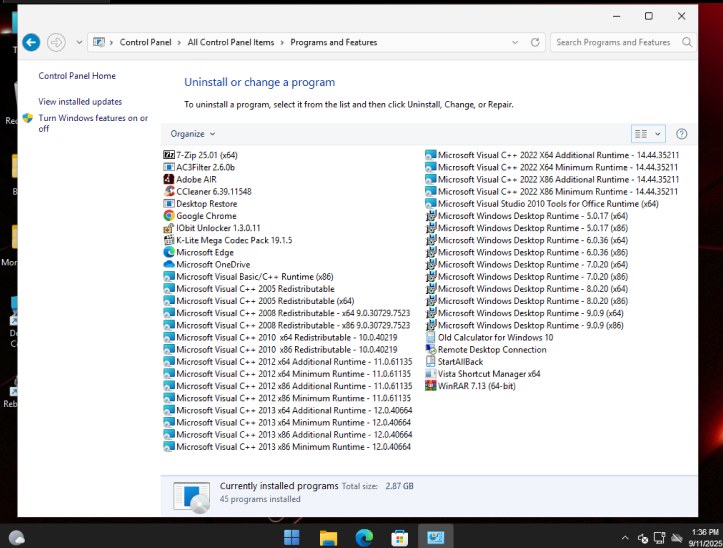Expand the arrow after Control Panel breadcrumb
The image size is (723, 548).
tap(179, 42)
